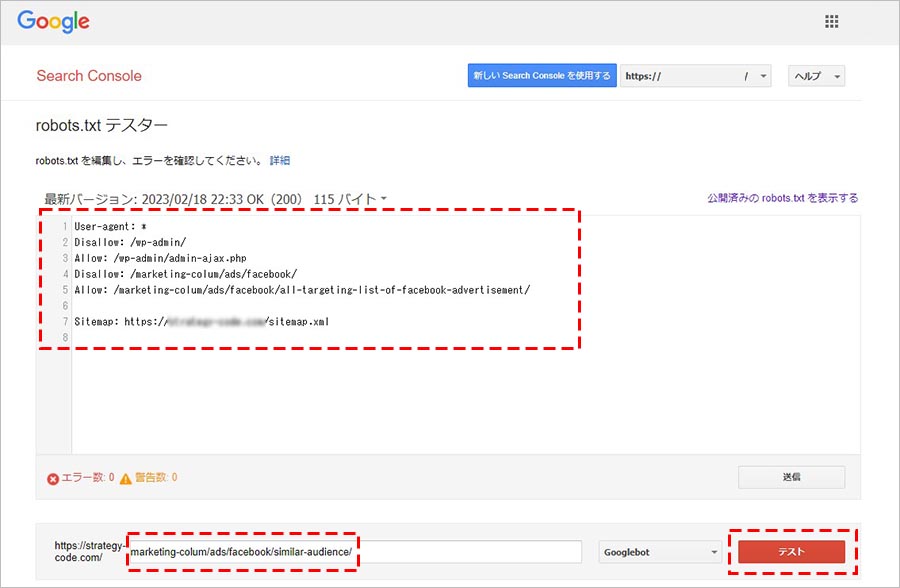The height and width of the screenshot is (588, 900).
Task: Click the Disallow /wp-admin/ line
Action: click(x=130, y=242)
